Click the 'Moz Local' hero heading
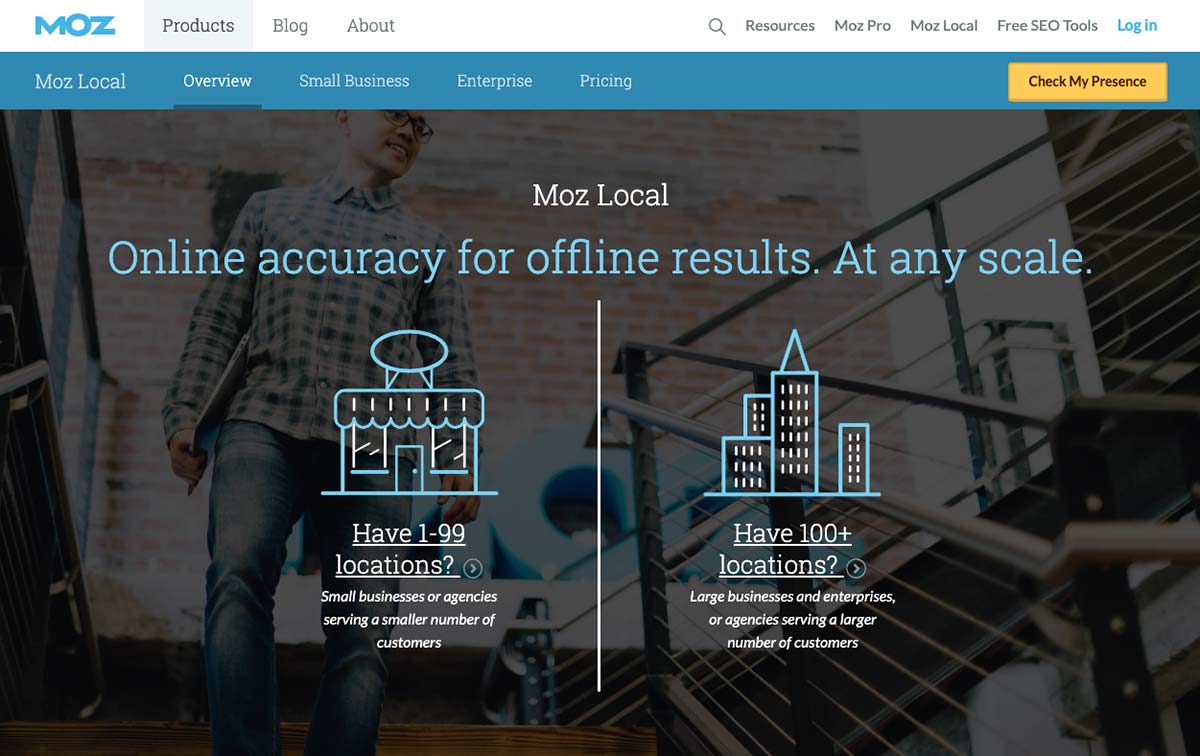 point(600,194)
